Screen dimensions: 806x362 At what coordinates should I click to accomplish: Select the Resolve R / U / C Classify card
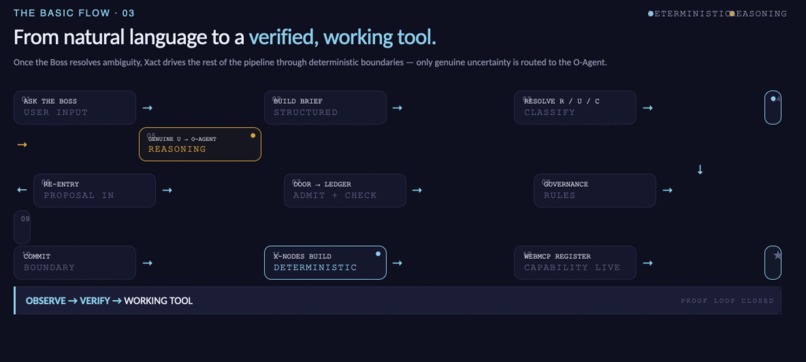point(575,107)
